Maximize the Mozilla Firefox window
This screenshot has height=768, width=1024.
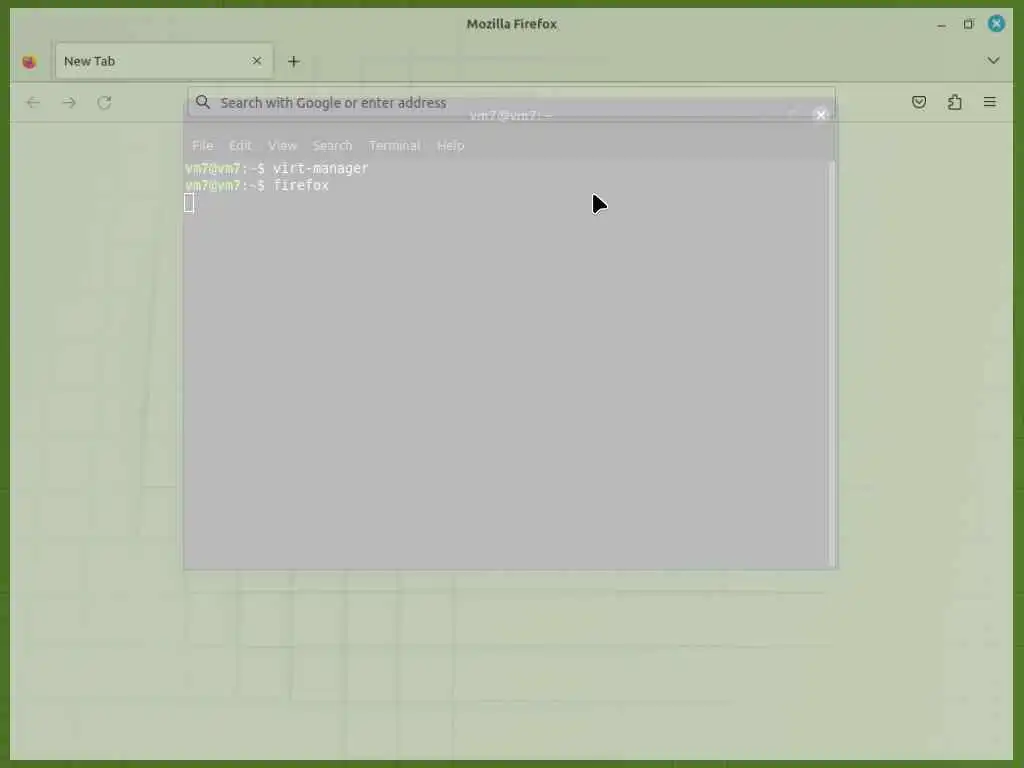[968, 24]
